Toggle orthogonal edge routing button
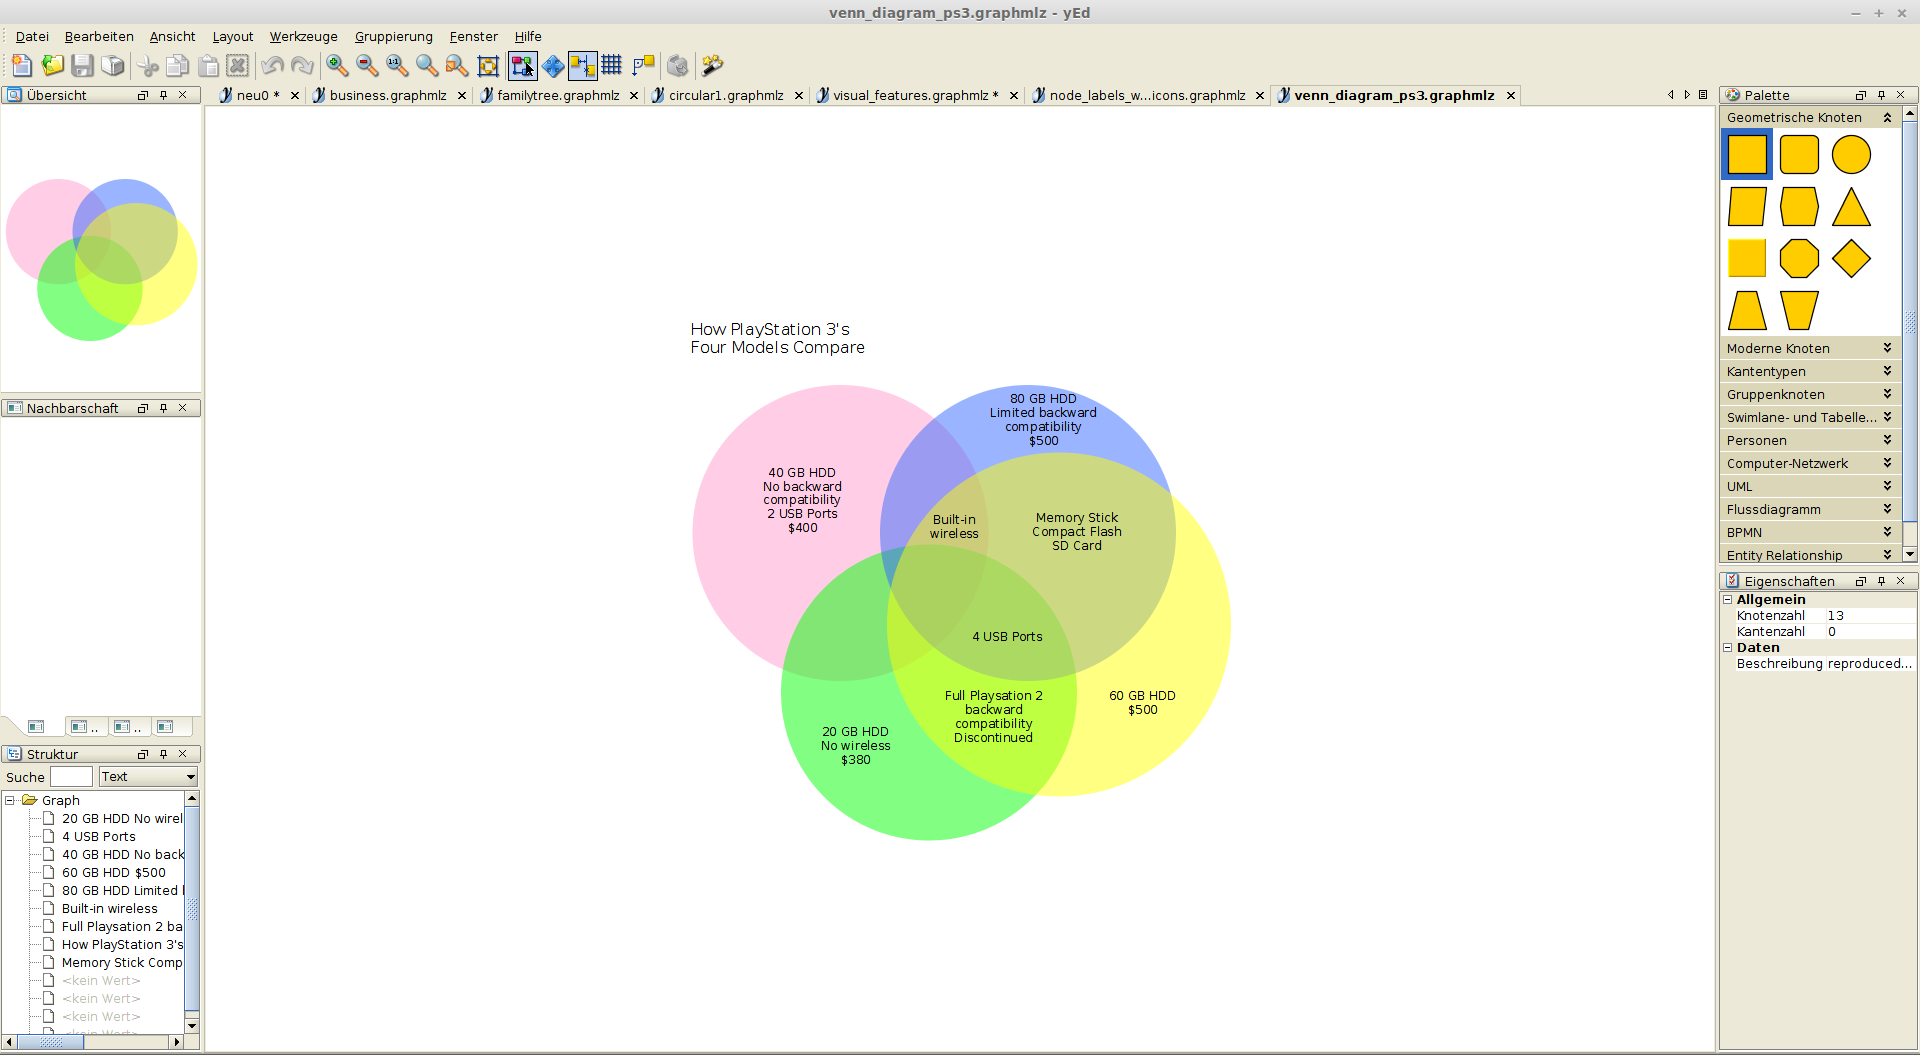The height and width of the screenshot is (1055, 1920). 643,66
